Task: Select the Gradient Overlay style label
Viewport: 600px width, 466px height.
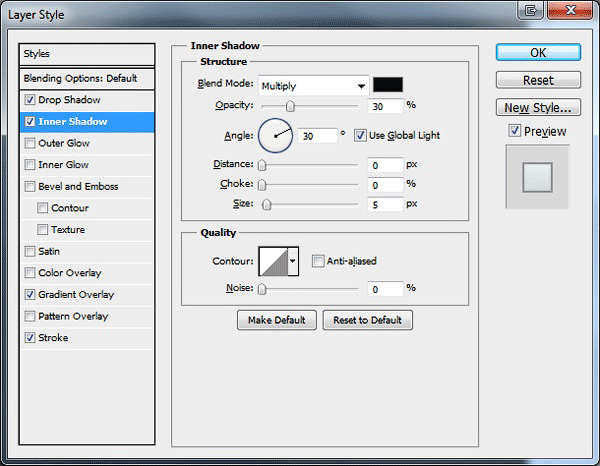Action: point(76,295)
